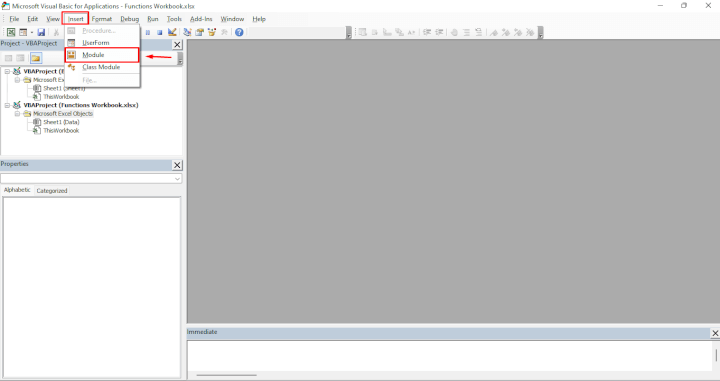This screenshot has width=720, height=381.
Task: Click the Indent icon in Edit toolbar
Action: [x=427, y=32]
